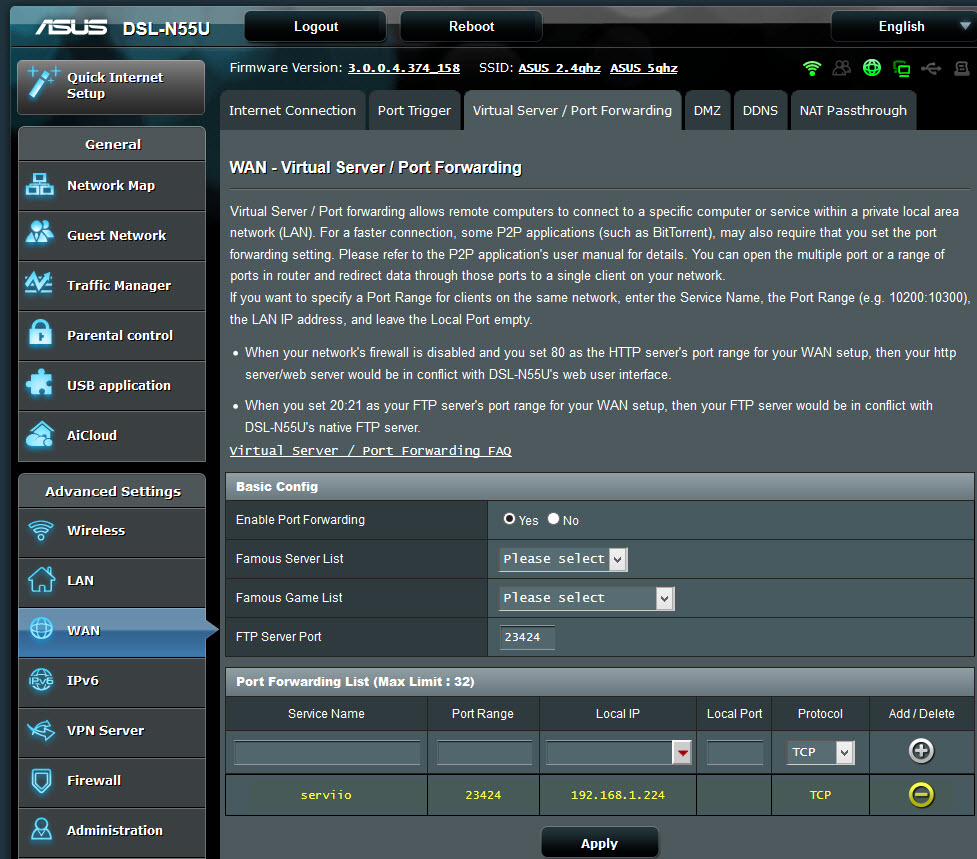
Task: Click the Wi-Fi signal status icon
Action: point(812,68)
